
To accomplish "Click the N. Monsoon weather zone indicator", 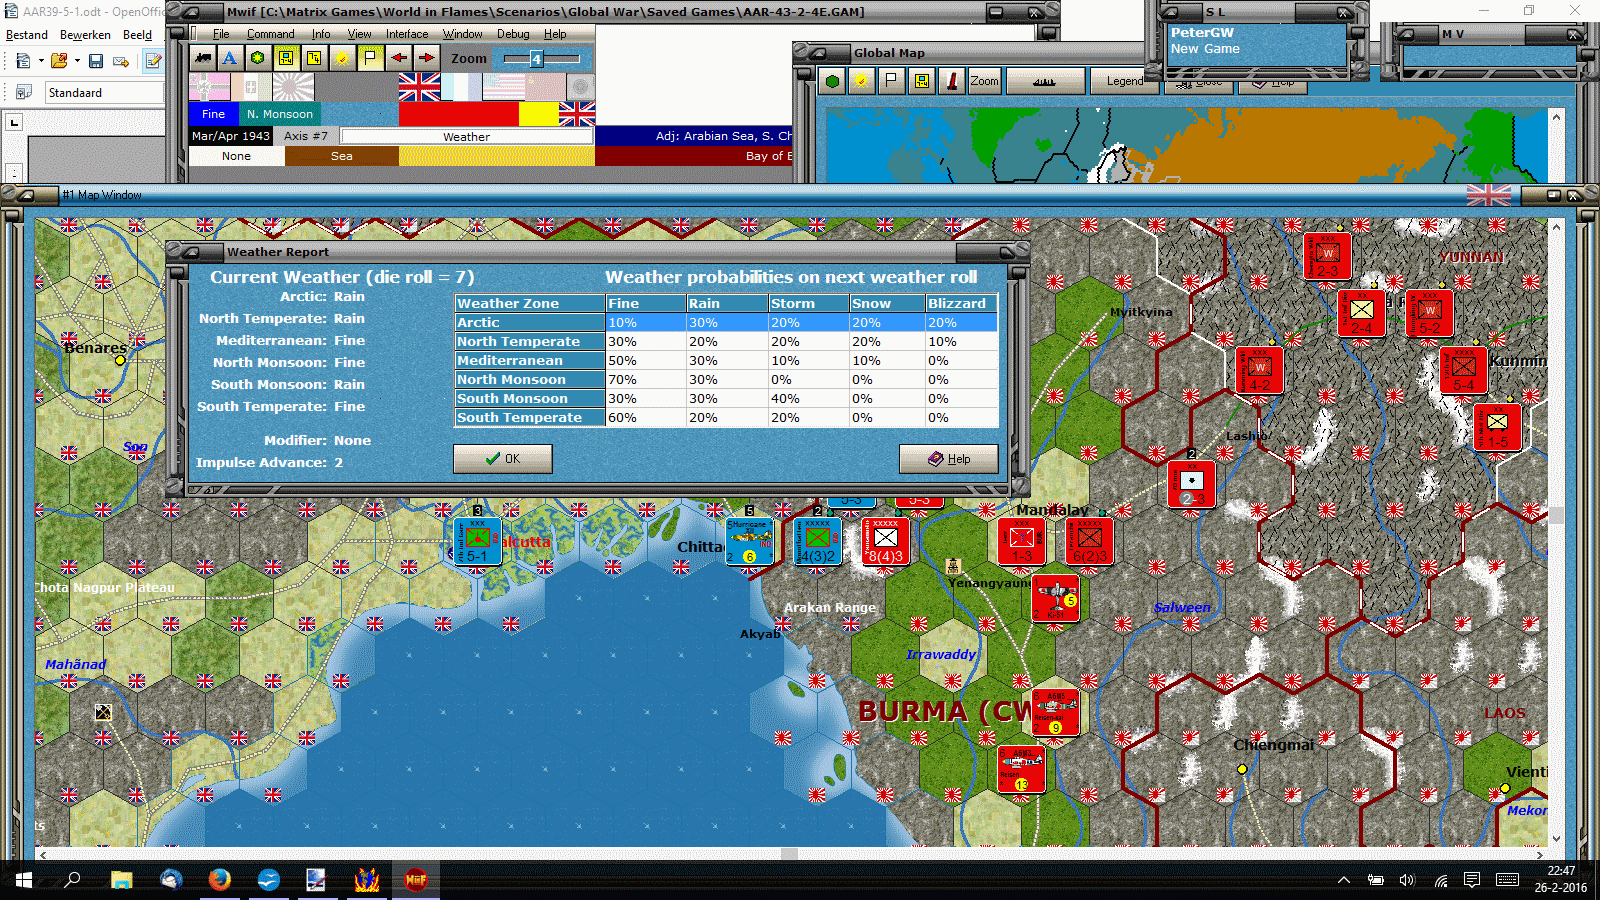I will pyautogui.click(x=280, y=114).
